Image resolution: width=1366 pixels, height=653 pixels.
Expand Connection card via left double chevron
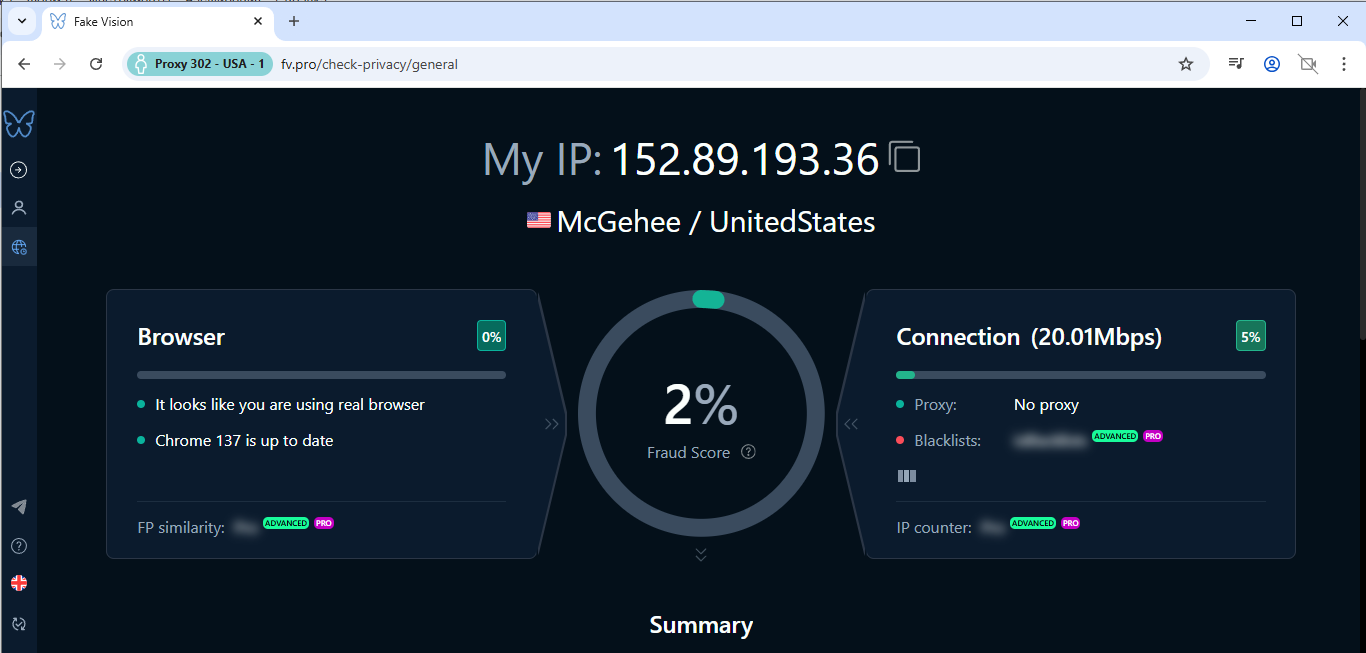pos(851,424)
